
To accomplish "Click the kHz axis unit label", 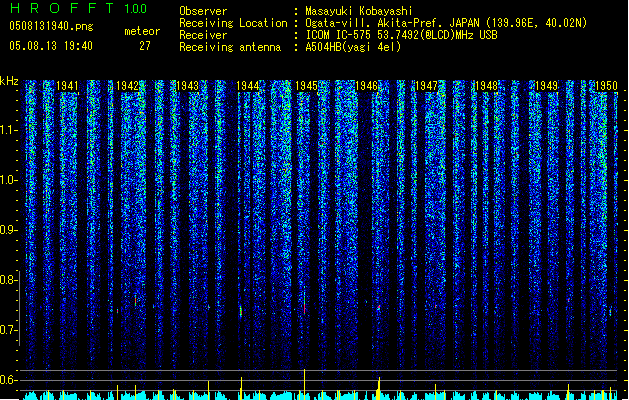I will tap(9, 81).
